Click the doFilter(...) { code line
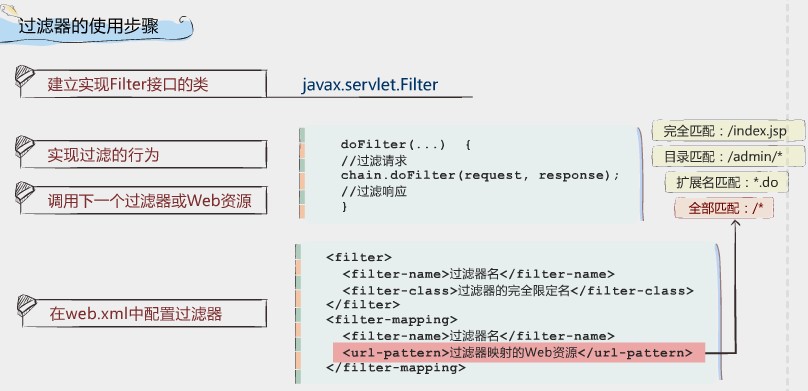This screenshot has height=391, width=808. 406,145
